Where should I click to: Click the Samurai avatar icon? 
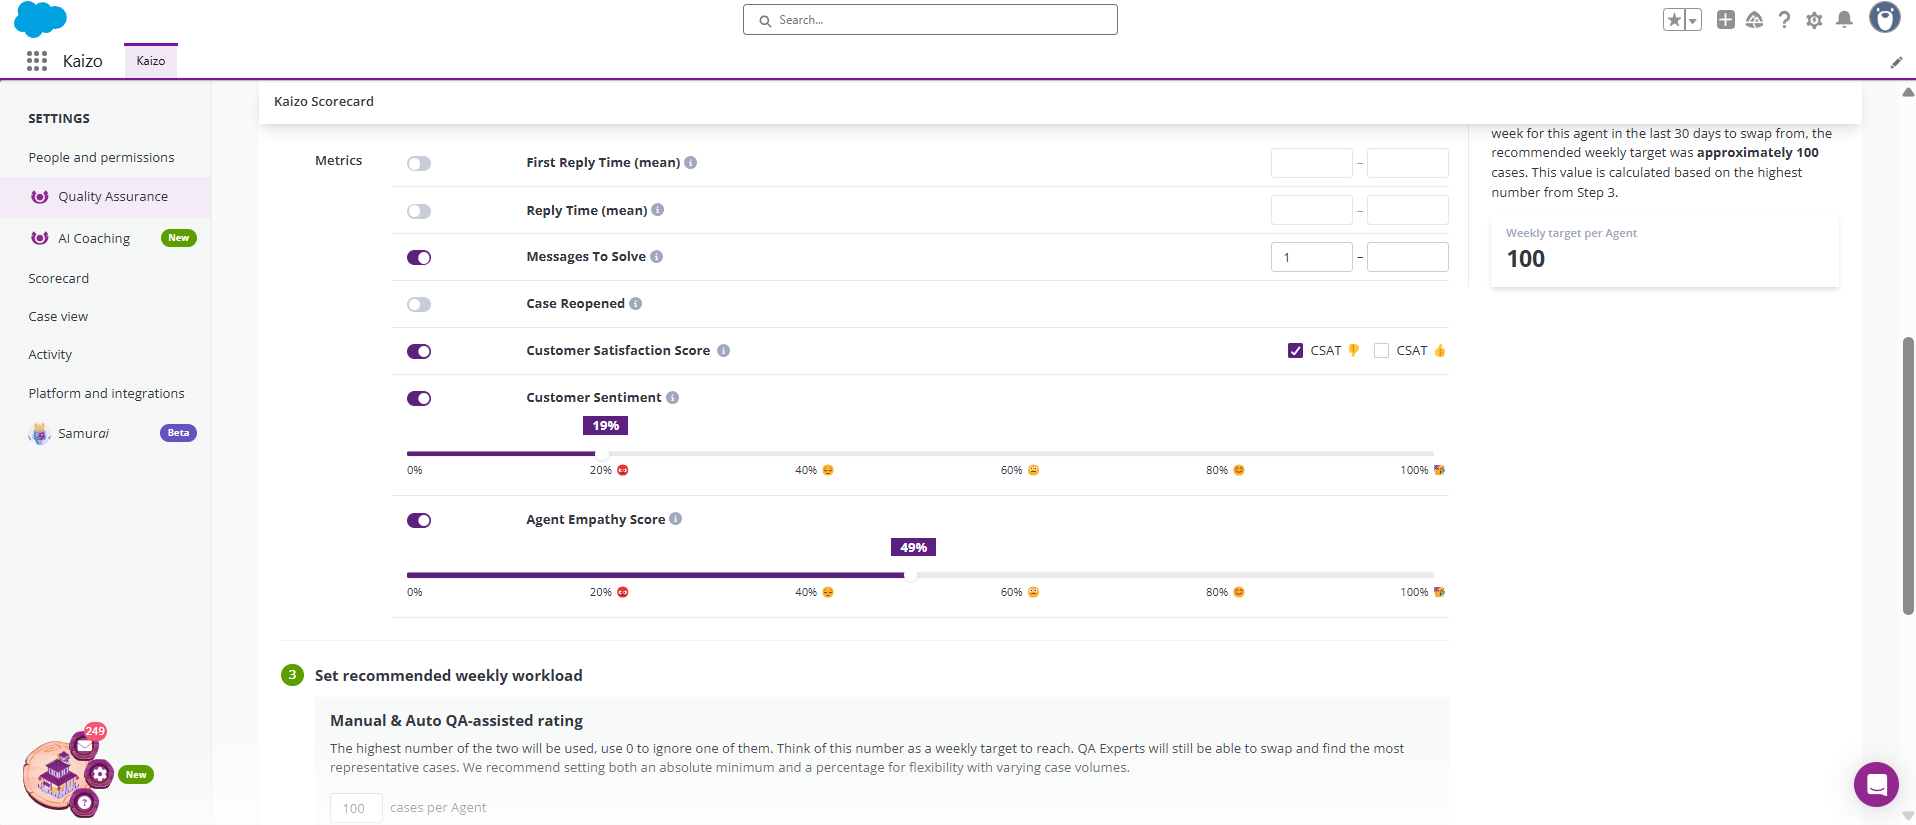point(40,433)
